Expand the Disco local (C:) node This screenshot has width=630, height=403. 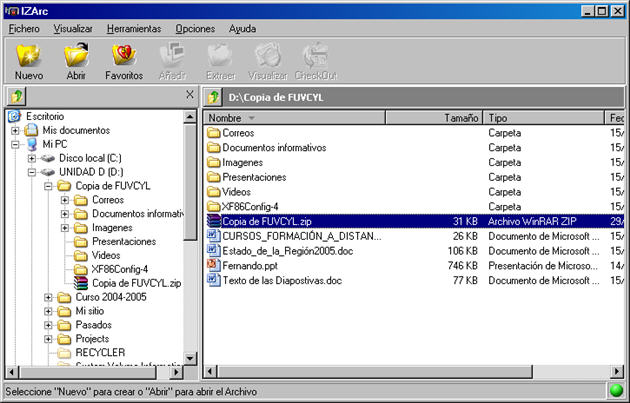[x=33, y=158]
